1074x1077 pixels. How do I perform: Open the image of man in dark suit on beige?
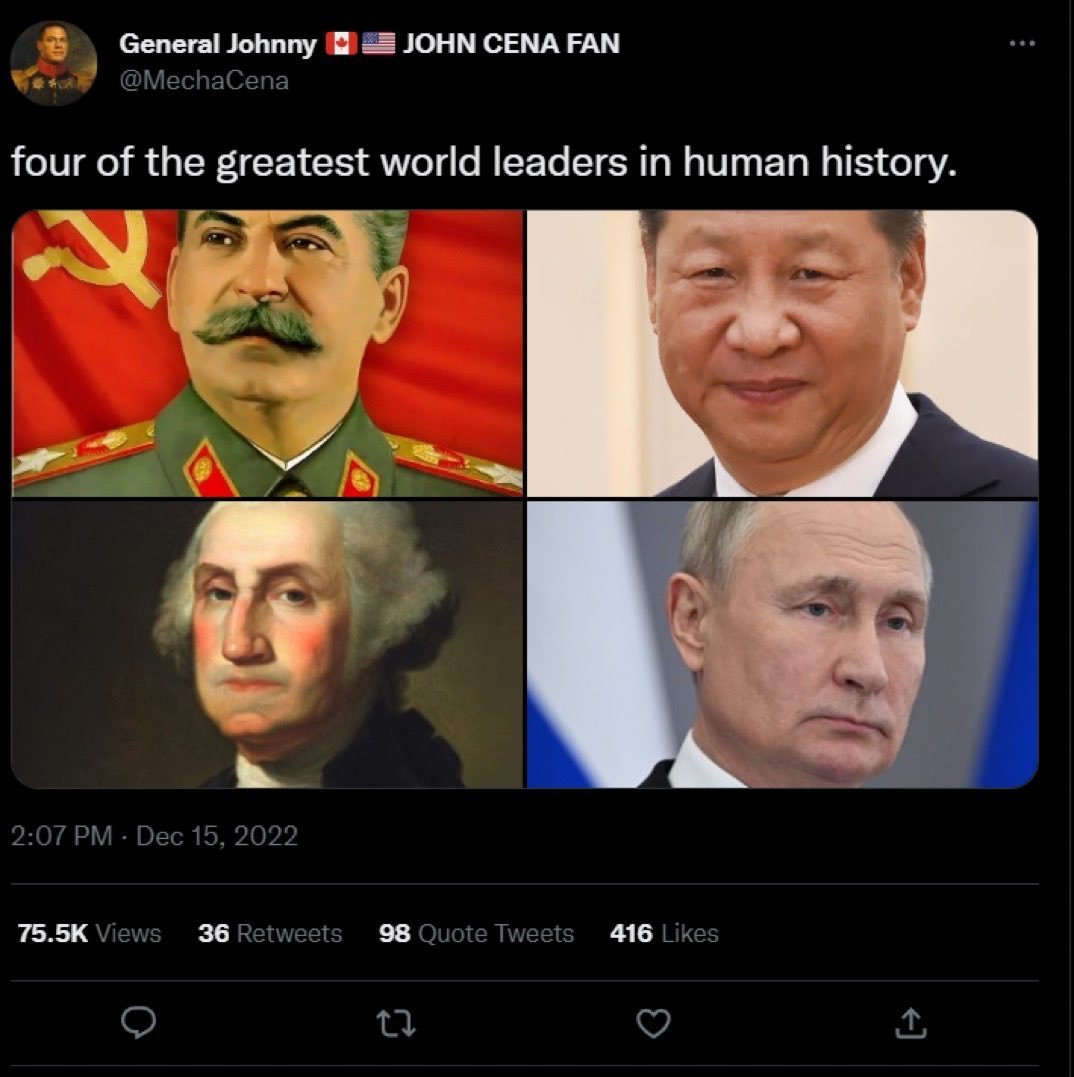[x=782, y=353]
